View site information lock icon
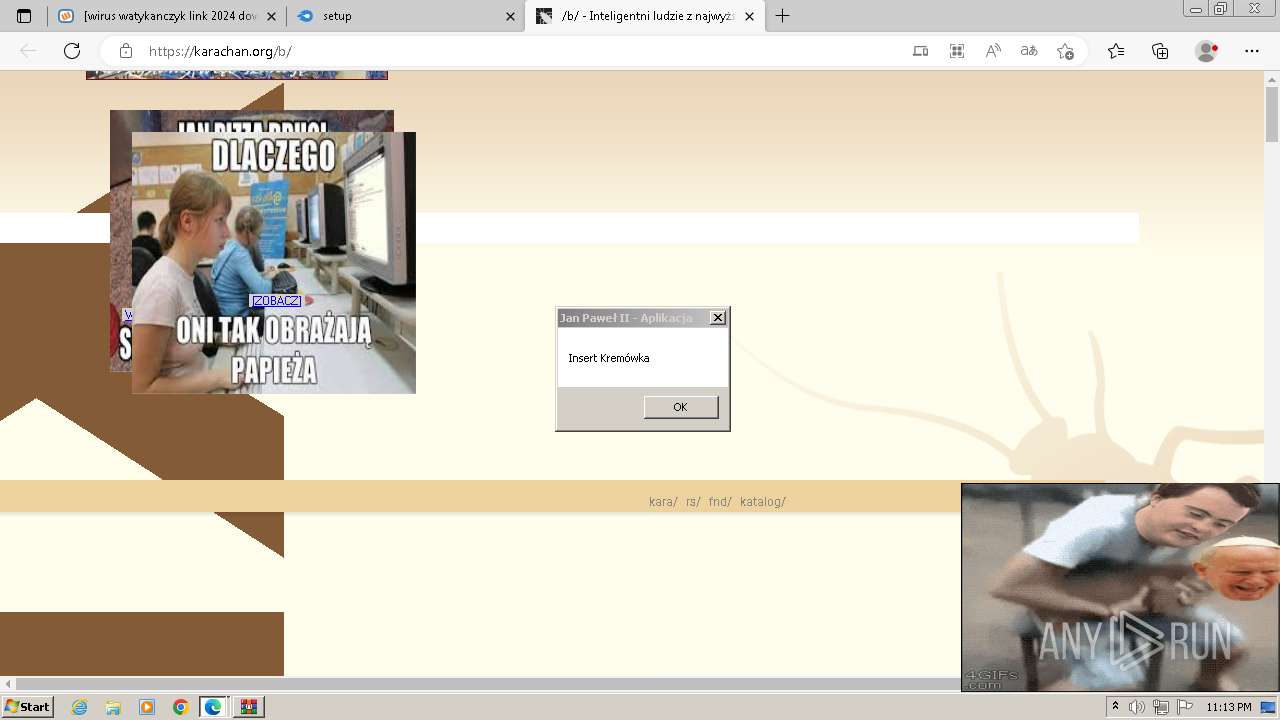1280x720 pixels. pos(126,51)
